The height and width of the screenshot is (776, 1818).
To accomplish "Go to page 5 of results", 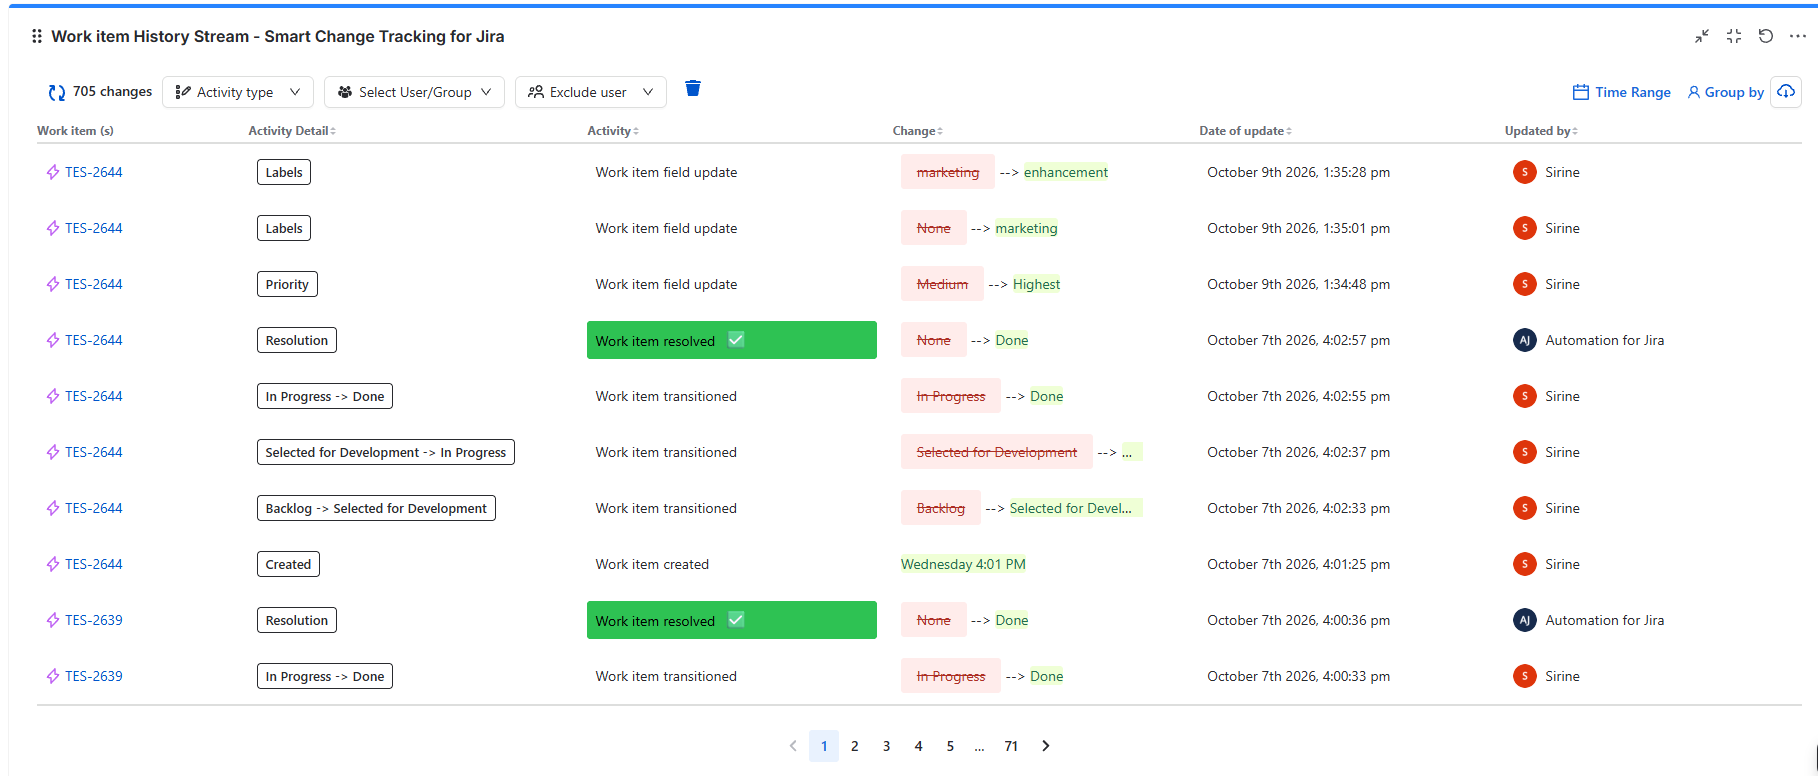I will point(951,746).
